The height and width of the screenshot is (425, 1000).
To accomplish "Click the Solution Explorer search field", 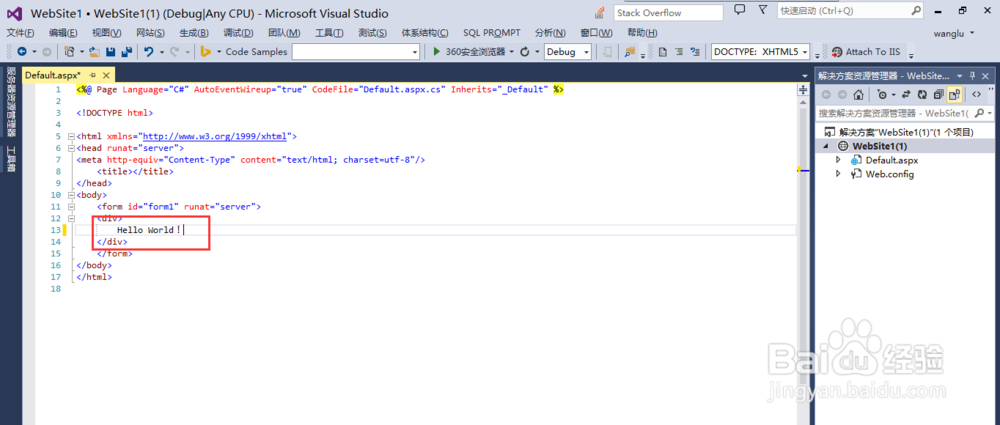I will click(904, 113).
